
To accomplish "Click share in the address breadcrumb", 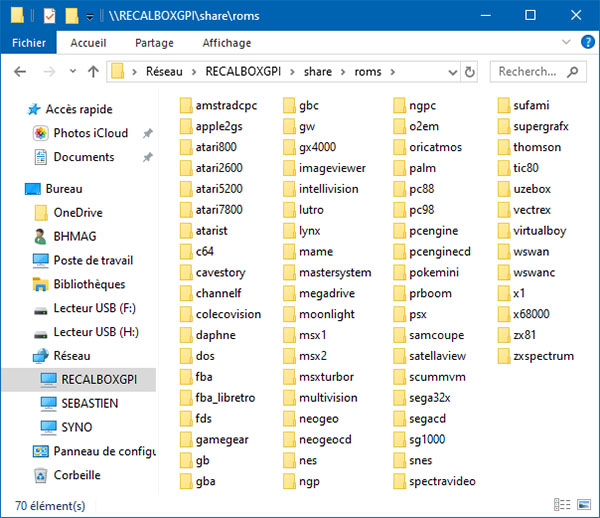I will [x=318, y=72].
